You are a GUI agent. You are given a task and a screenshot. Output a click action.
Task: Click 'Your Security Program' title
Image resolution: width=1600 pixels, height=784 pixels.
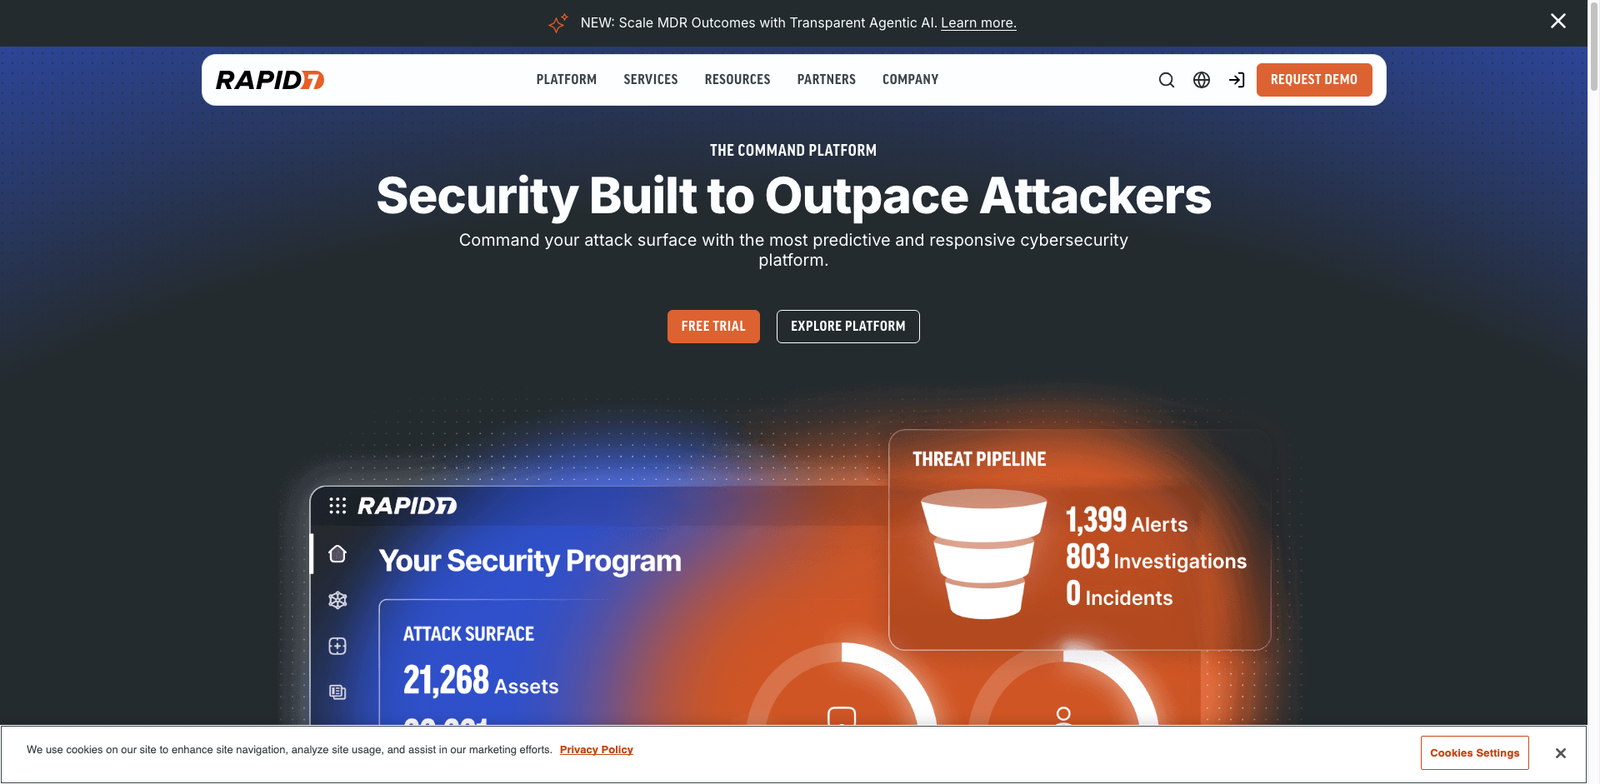530,561
